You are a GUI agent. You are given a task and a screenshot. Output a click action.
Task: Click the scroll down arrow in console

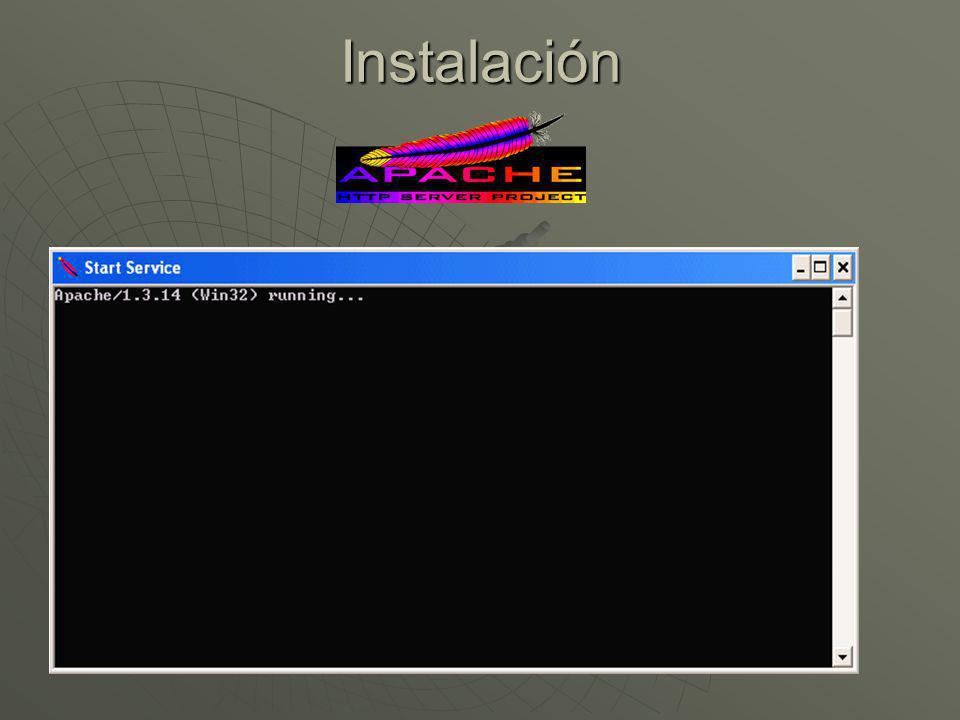842,657
